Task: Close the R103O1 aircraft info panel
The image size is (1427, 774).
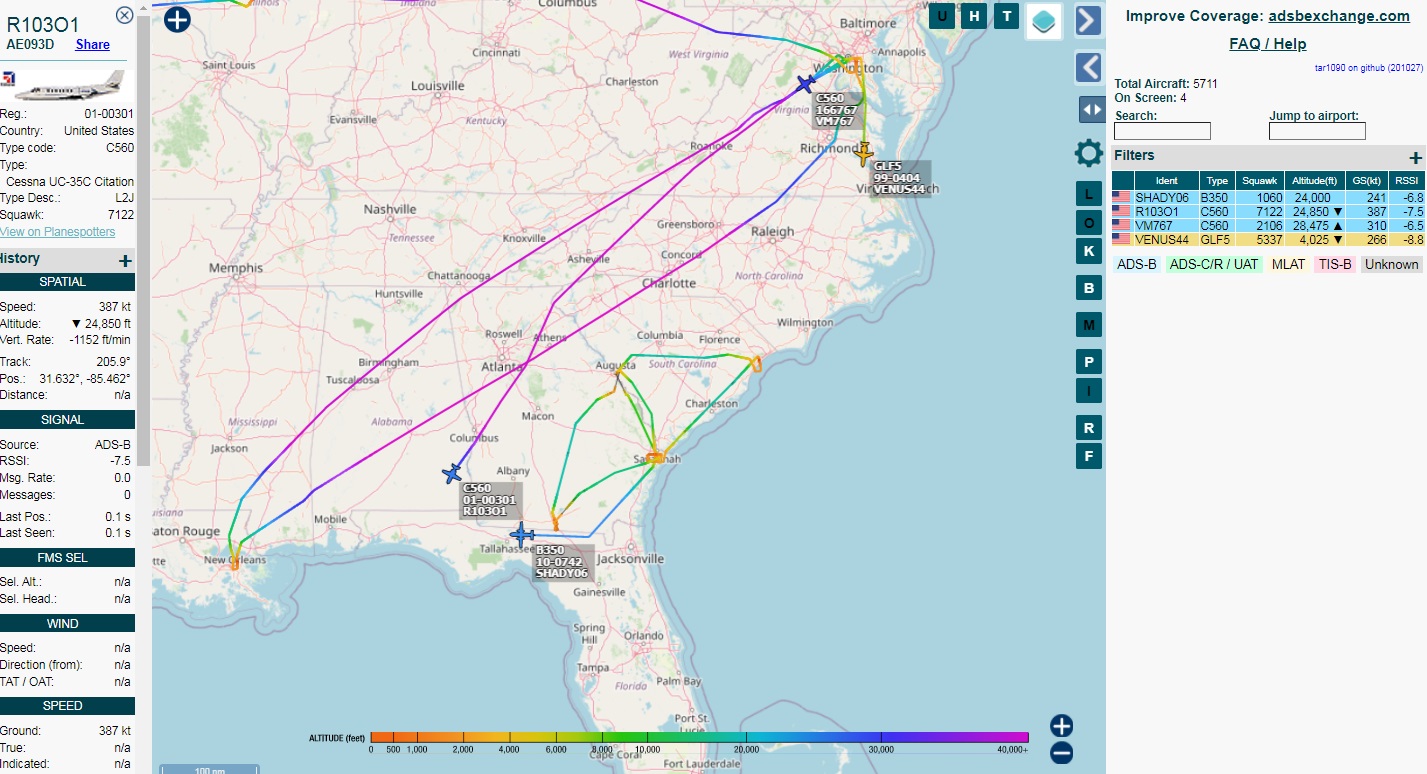Action: click(124, 14)
